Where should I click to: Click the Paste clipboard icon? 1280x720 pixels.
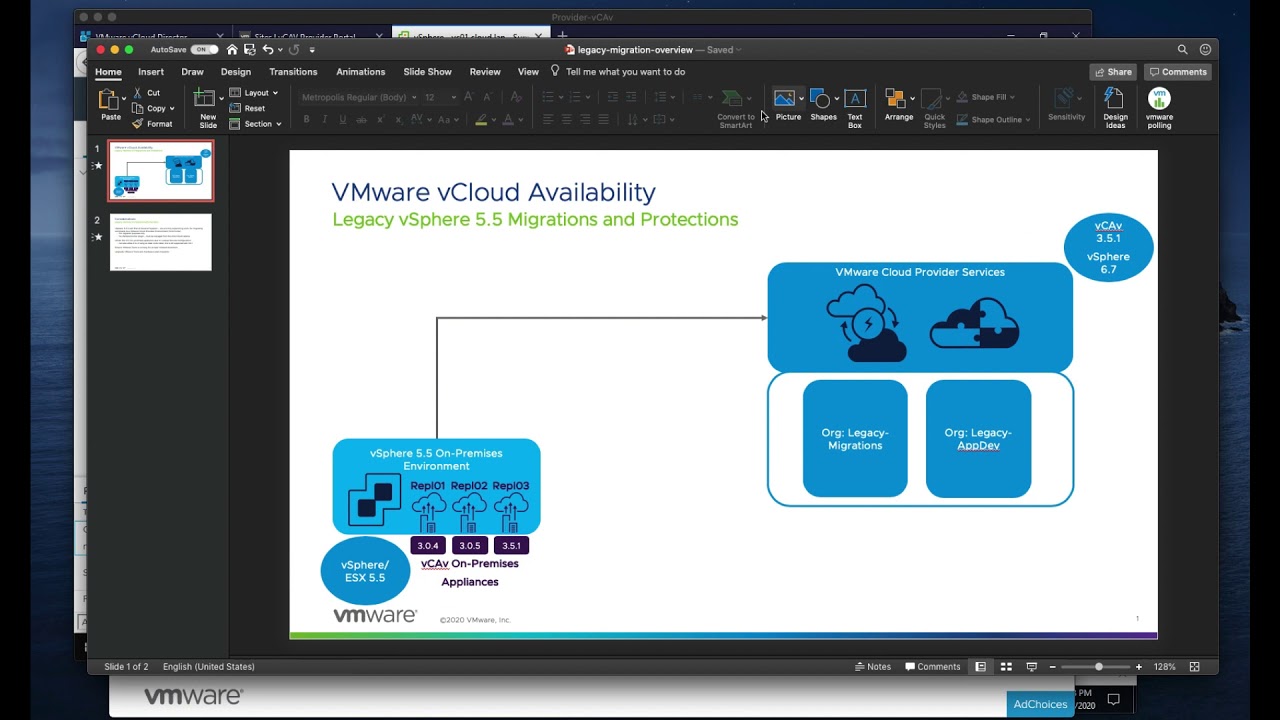click(110, 100)
